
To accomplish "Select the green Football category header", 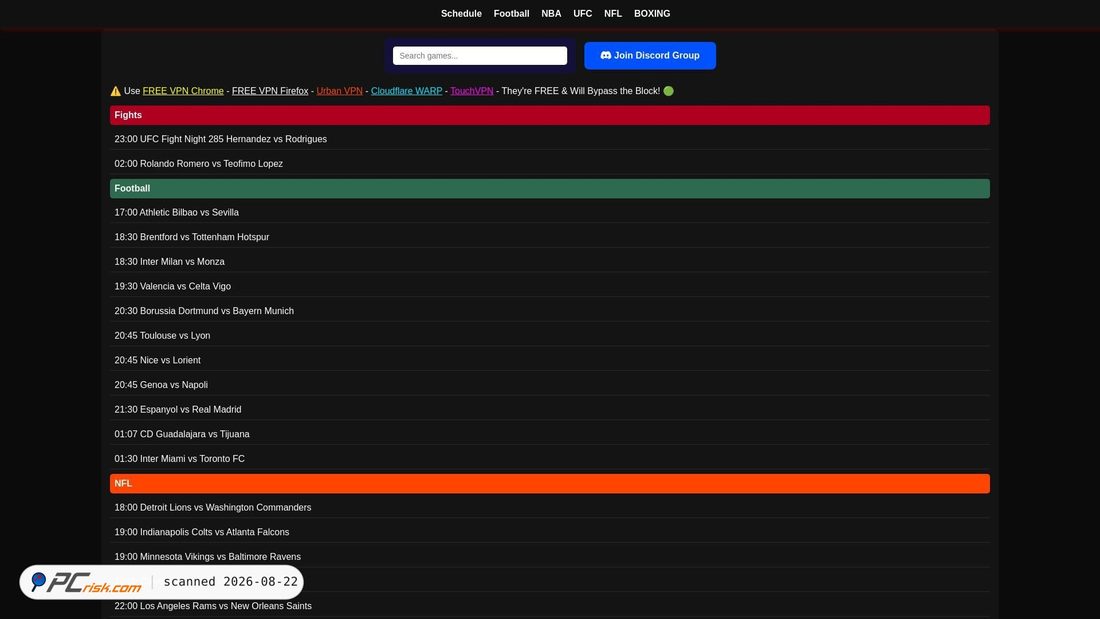I will [549, 188].
